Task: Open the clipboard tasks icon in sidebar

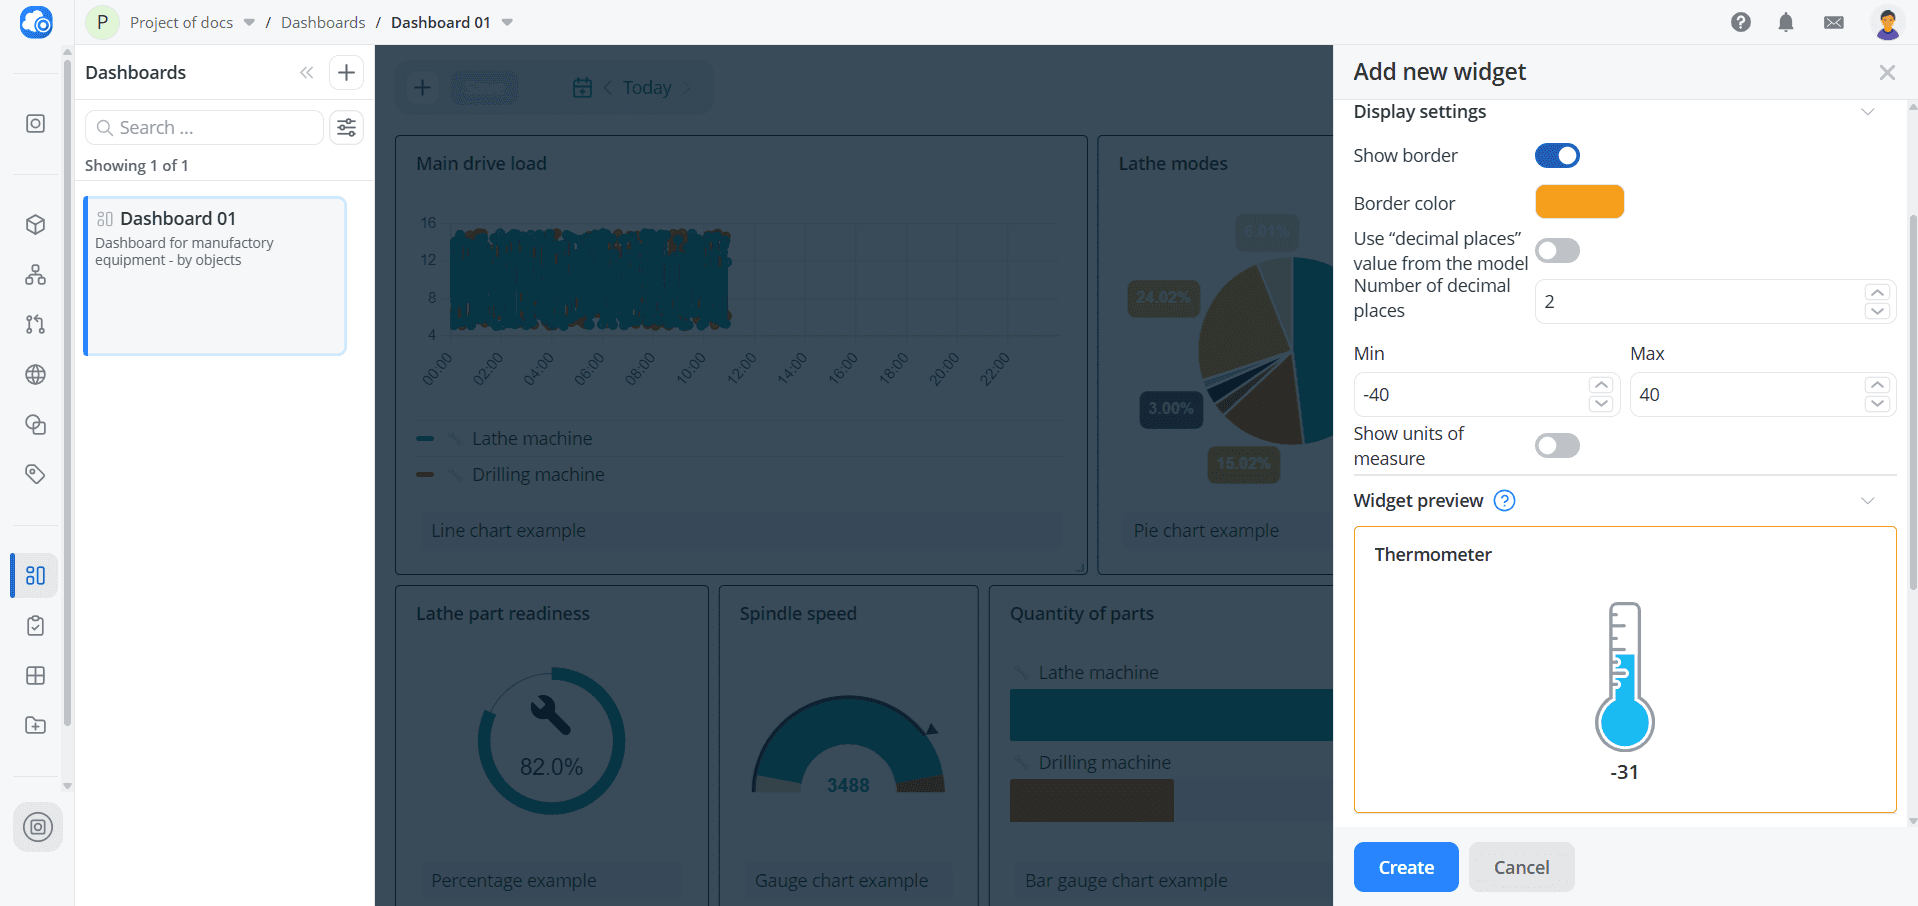Action: point(35,625)
